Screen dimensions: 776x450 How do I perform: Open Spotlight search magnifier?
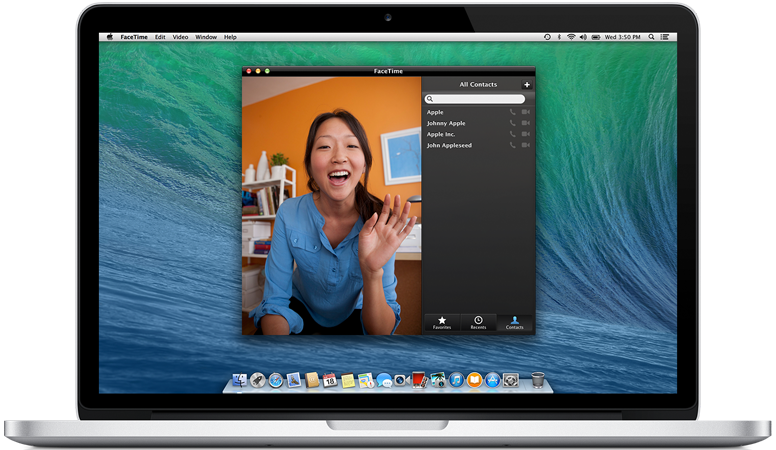pyautogui.click(x=652, y=37)
